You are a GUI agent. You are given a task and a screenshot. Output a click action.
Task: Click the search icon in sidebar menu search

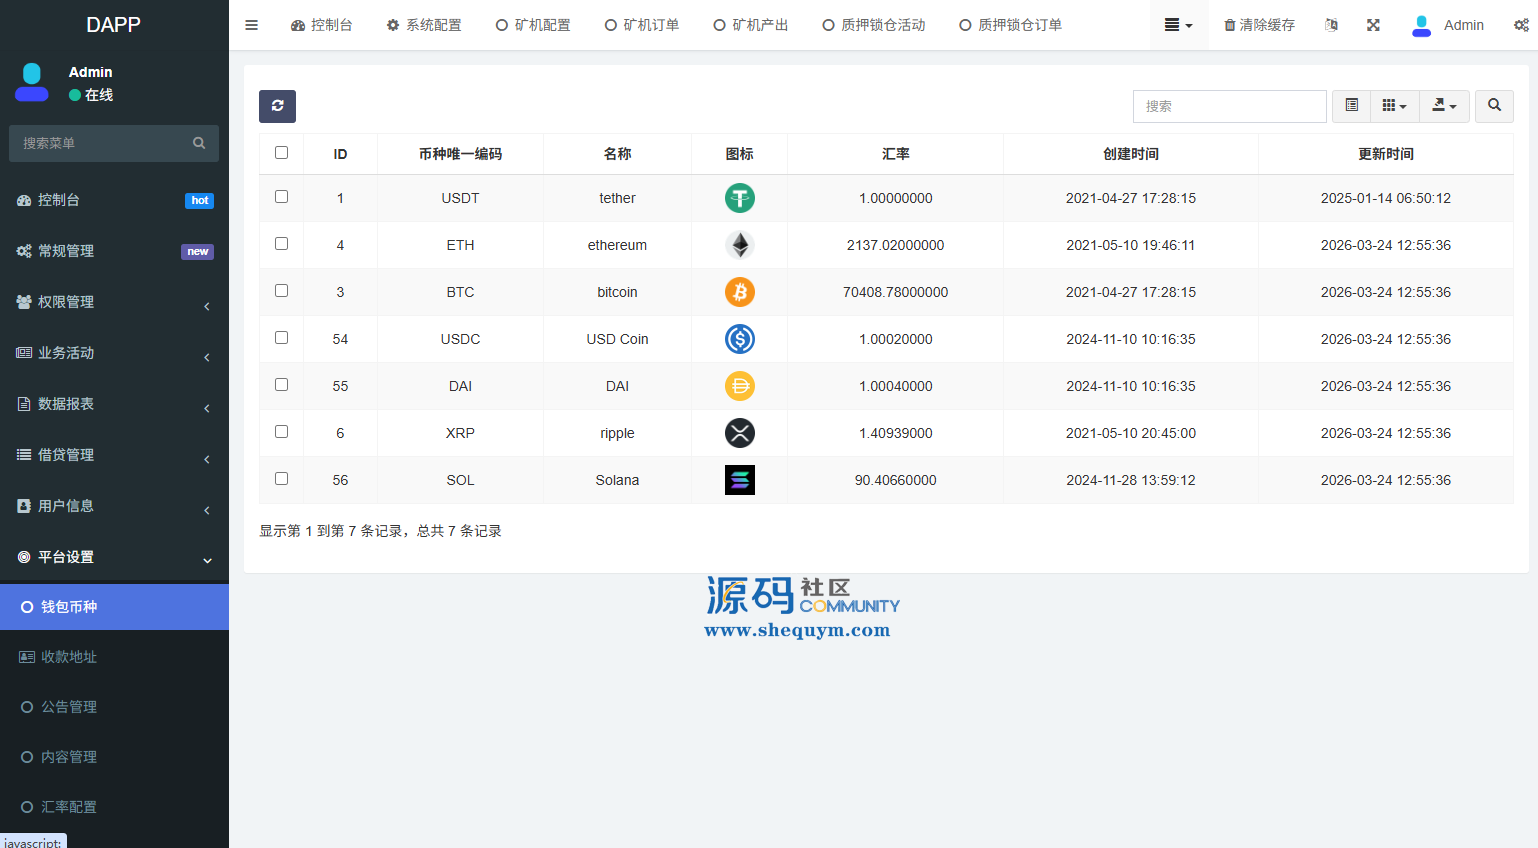(x=199, y=144)
